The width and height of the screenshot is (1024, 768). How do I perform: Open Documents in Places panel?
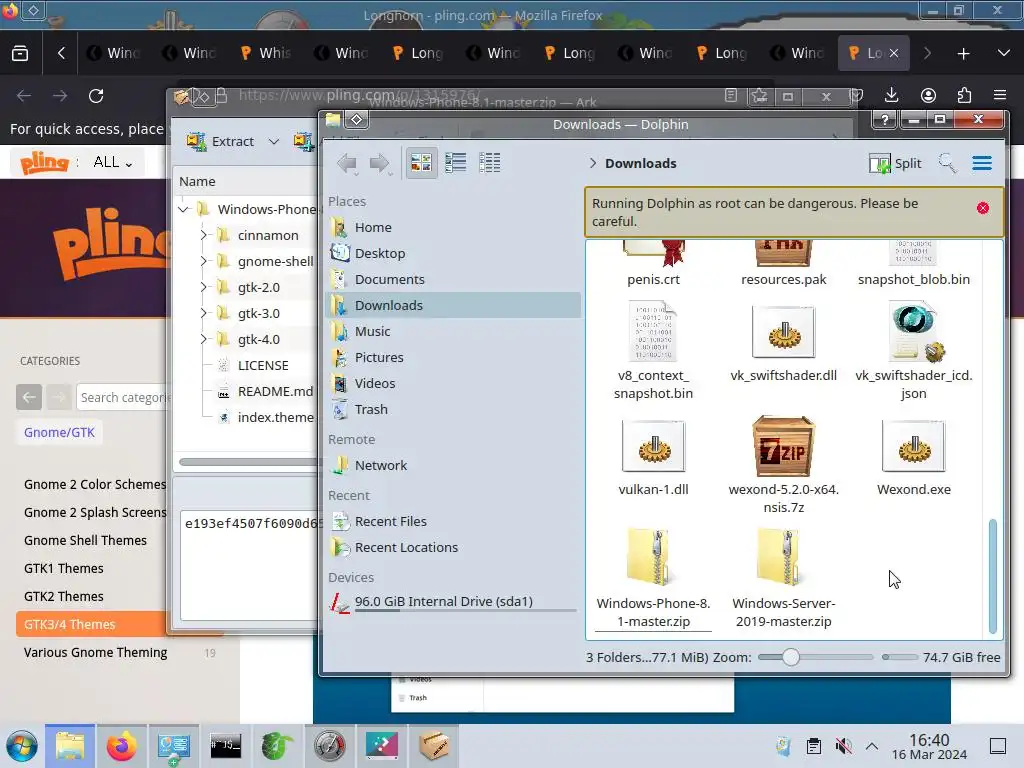(x=453, y=280)
